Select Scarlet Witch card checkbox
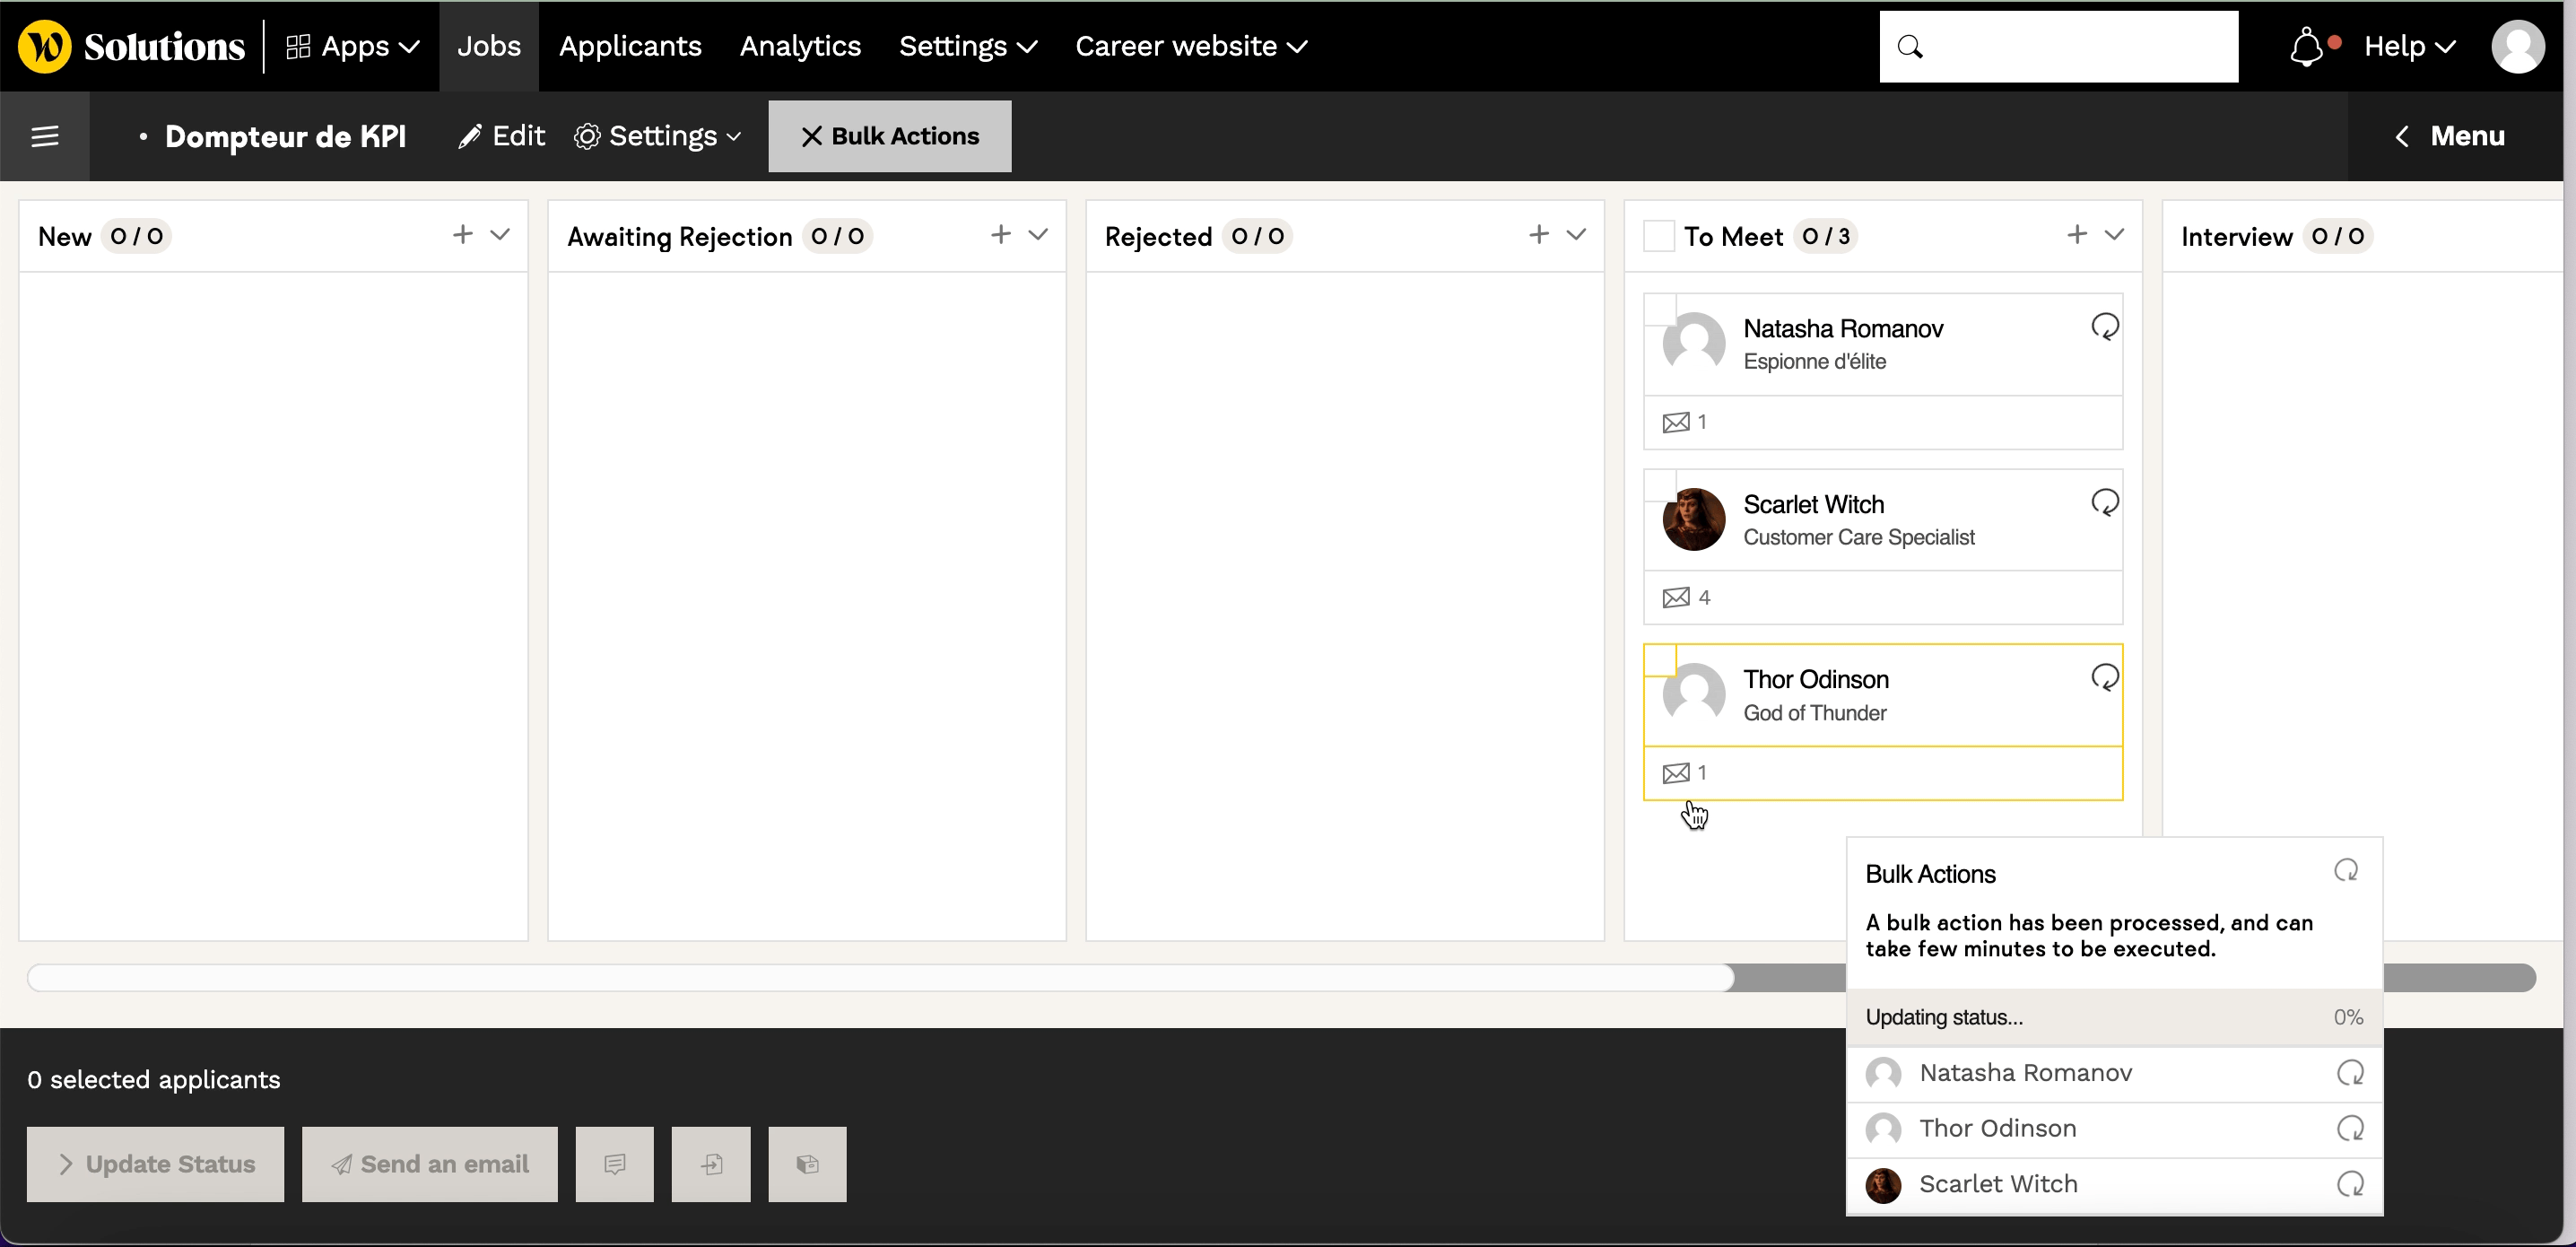This screenshot has height=1247, width=2576. point(1660,484)
